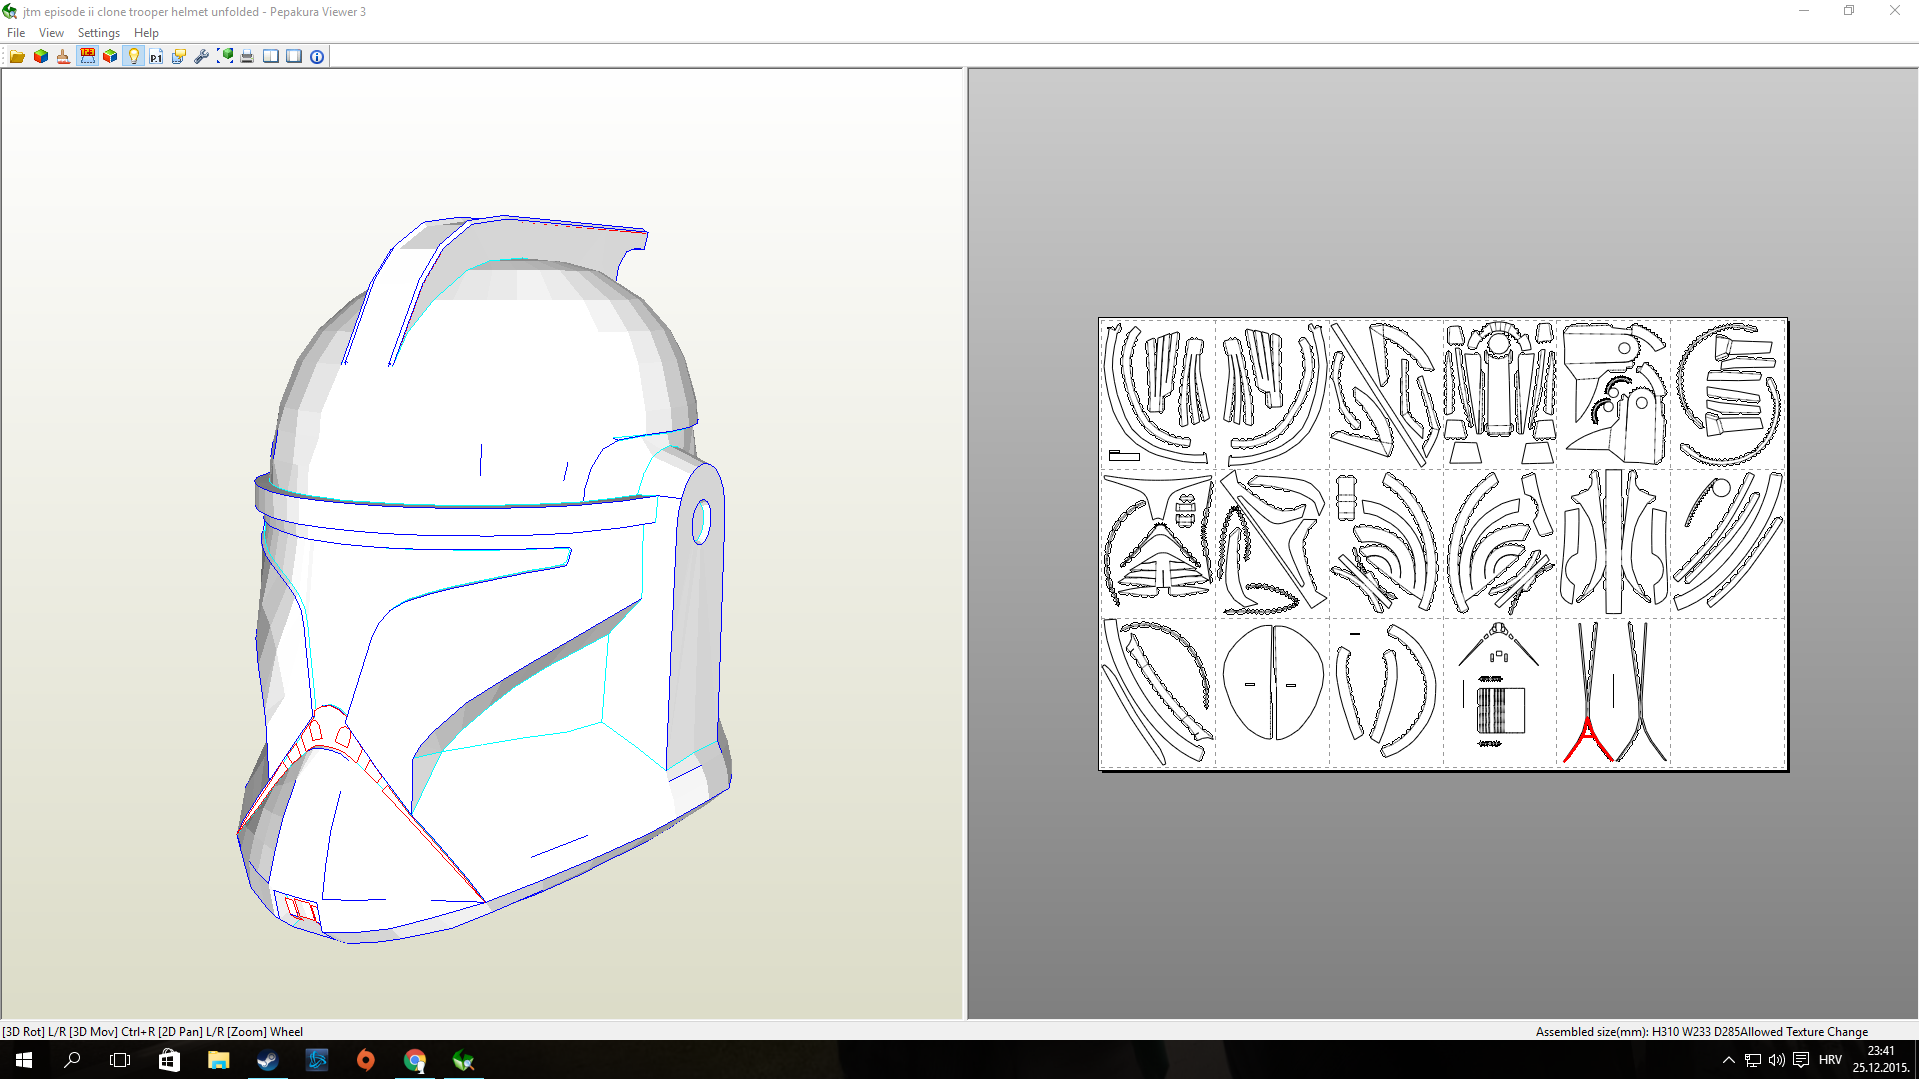Open the File menu
This screenshot has height=1079, width=1919.
(x=16, y=33)
